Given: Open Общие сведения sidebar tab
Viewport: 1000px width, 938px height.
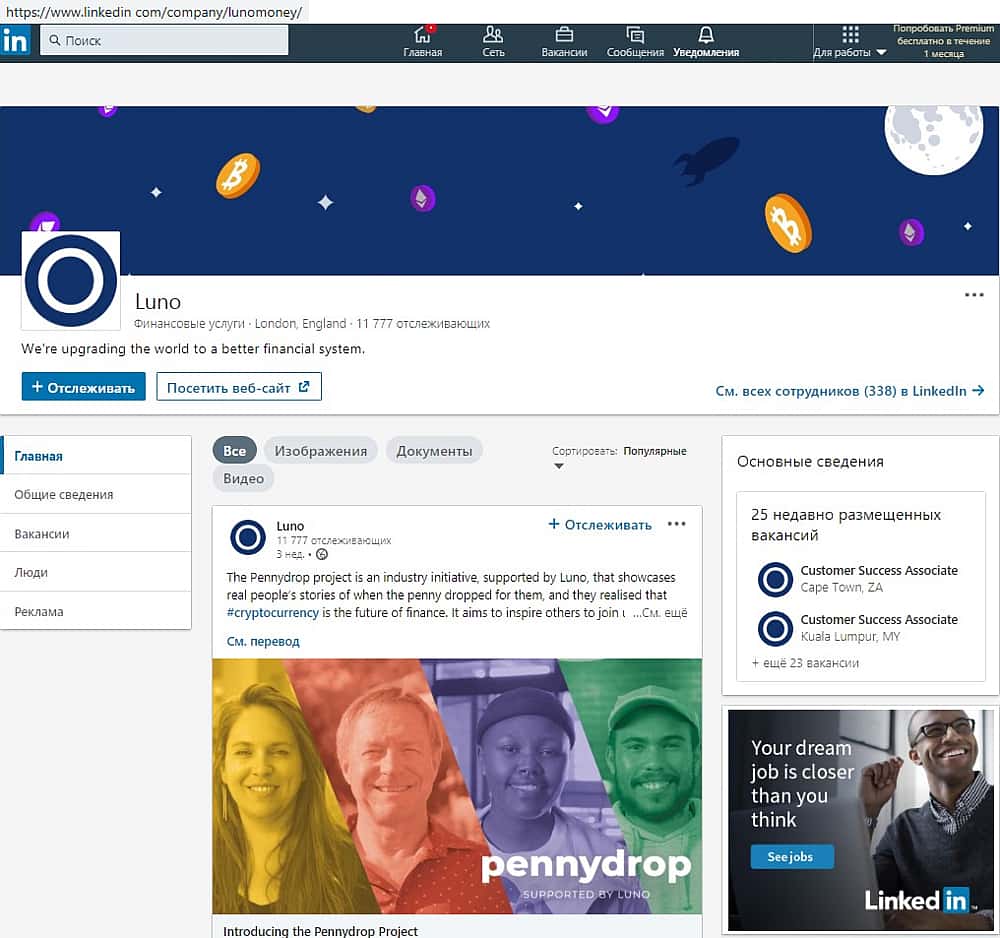Looking at the screenshot, I should tap(96, 494).
